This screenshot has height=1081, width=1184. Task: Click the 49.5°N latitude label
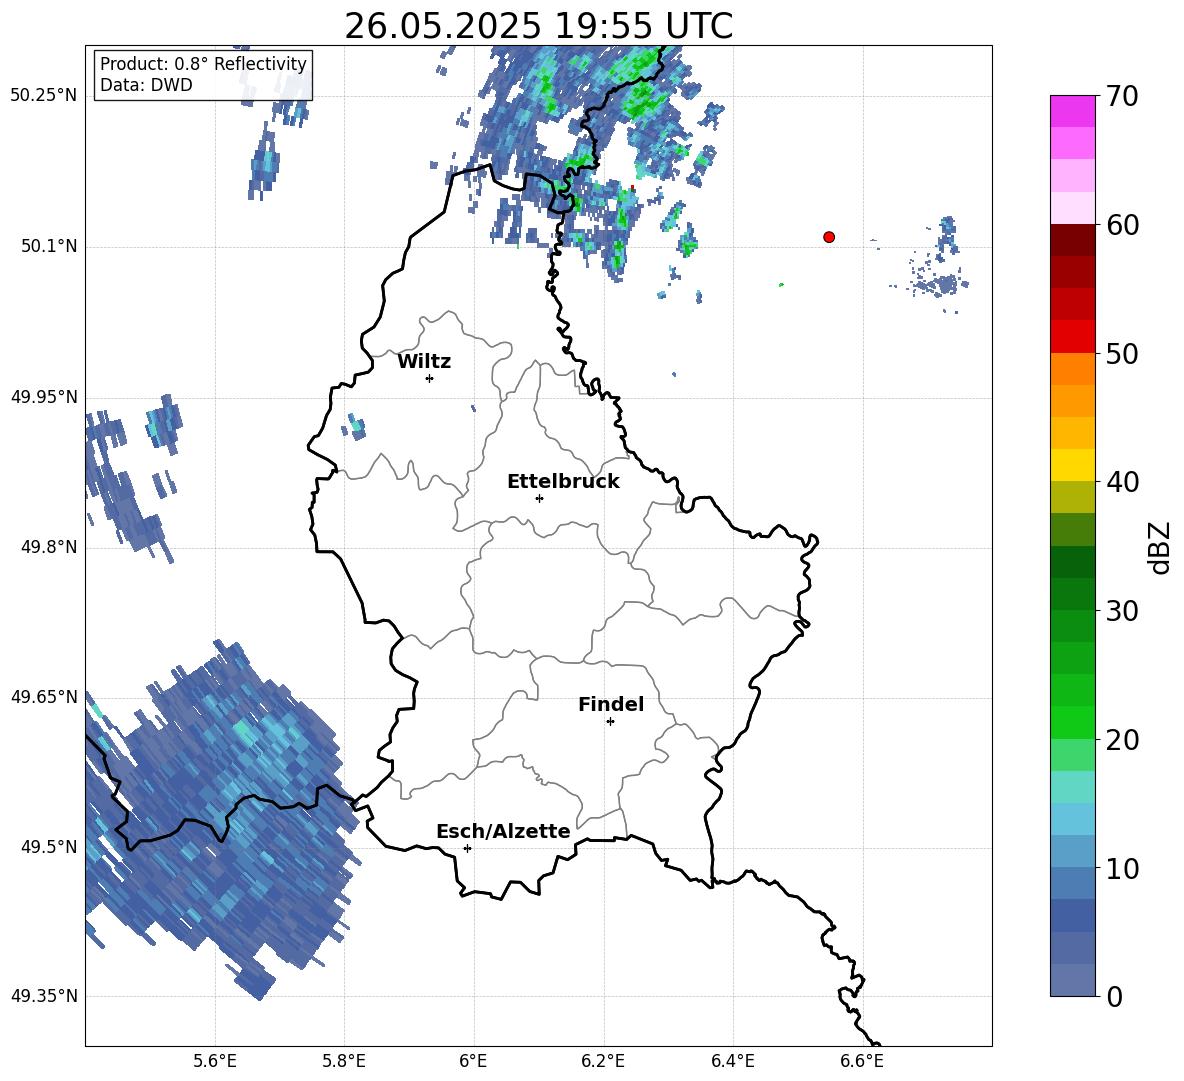(49, 847)
